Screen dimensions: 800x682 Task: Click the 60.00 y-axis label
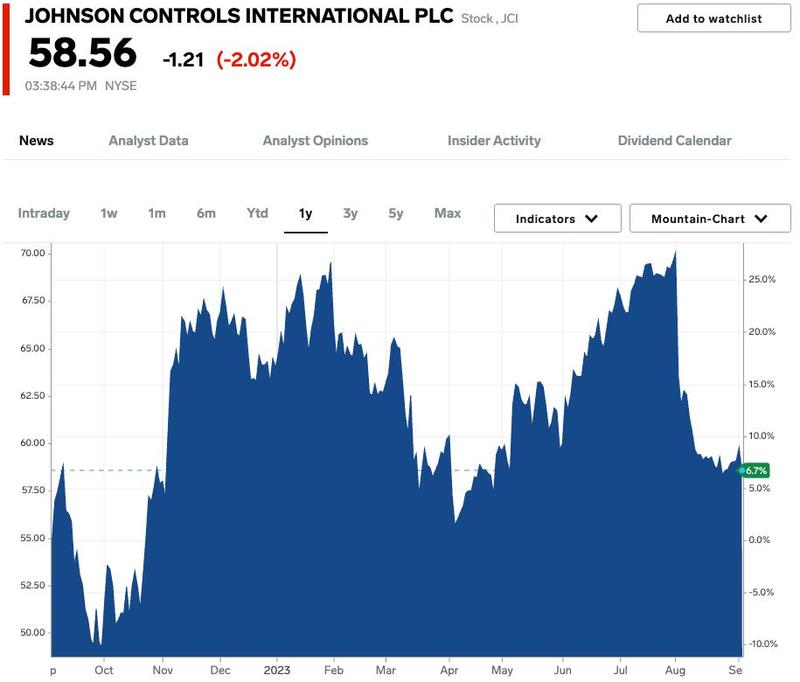pos(33,443)
